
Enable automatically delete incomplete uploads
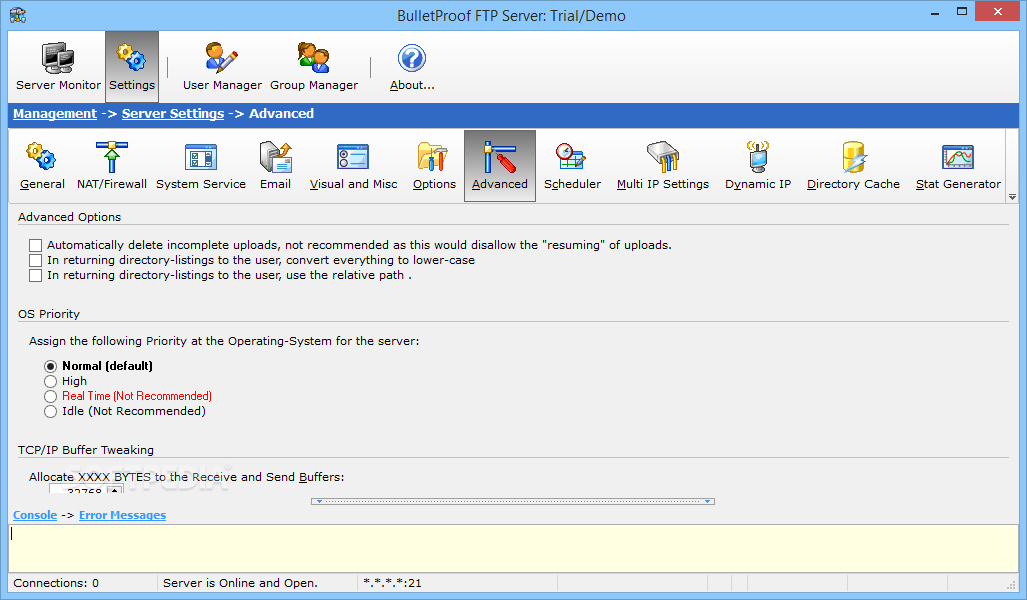(35, 245)
